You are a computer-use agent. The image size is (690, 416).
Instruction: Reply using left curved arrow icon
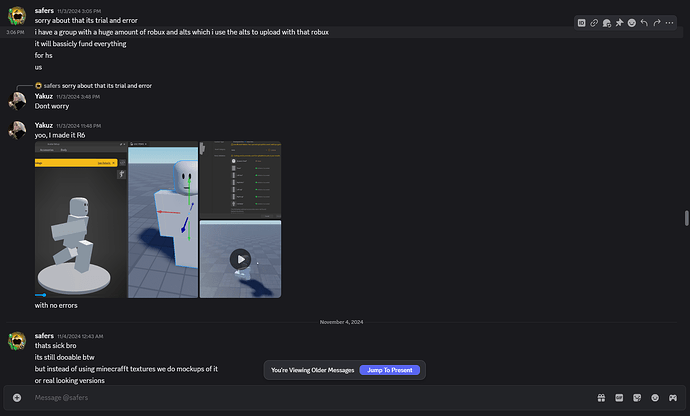click(x=644, y=23)
